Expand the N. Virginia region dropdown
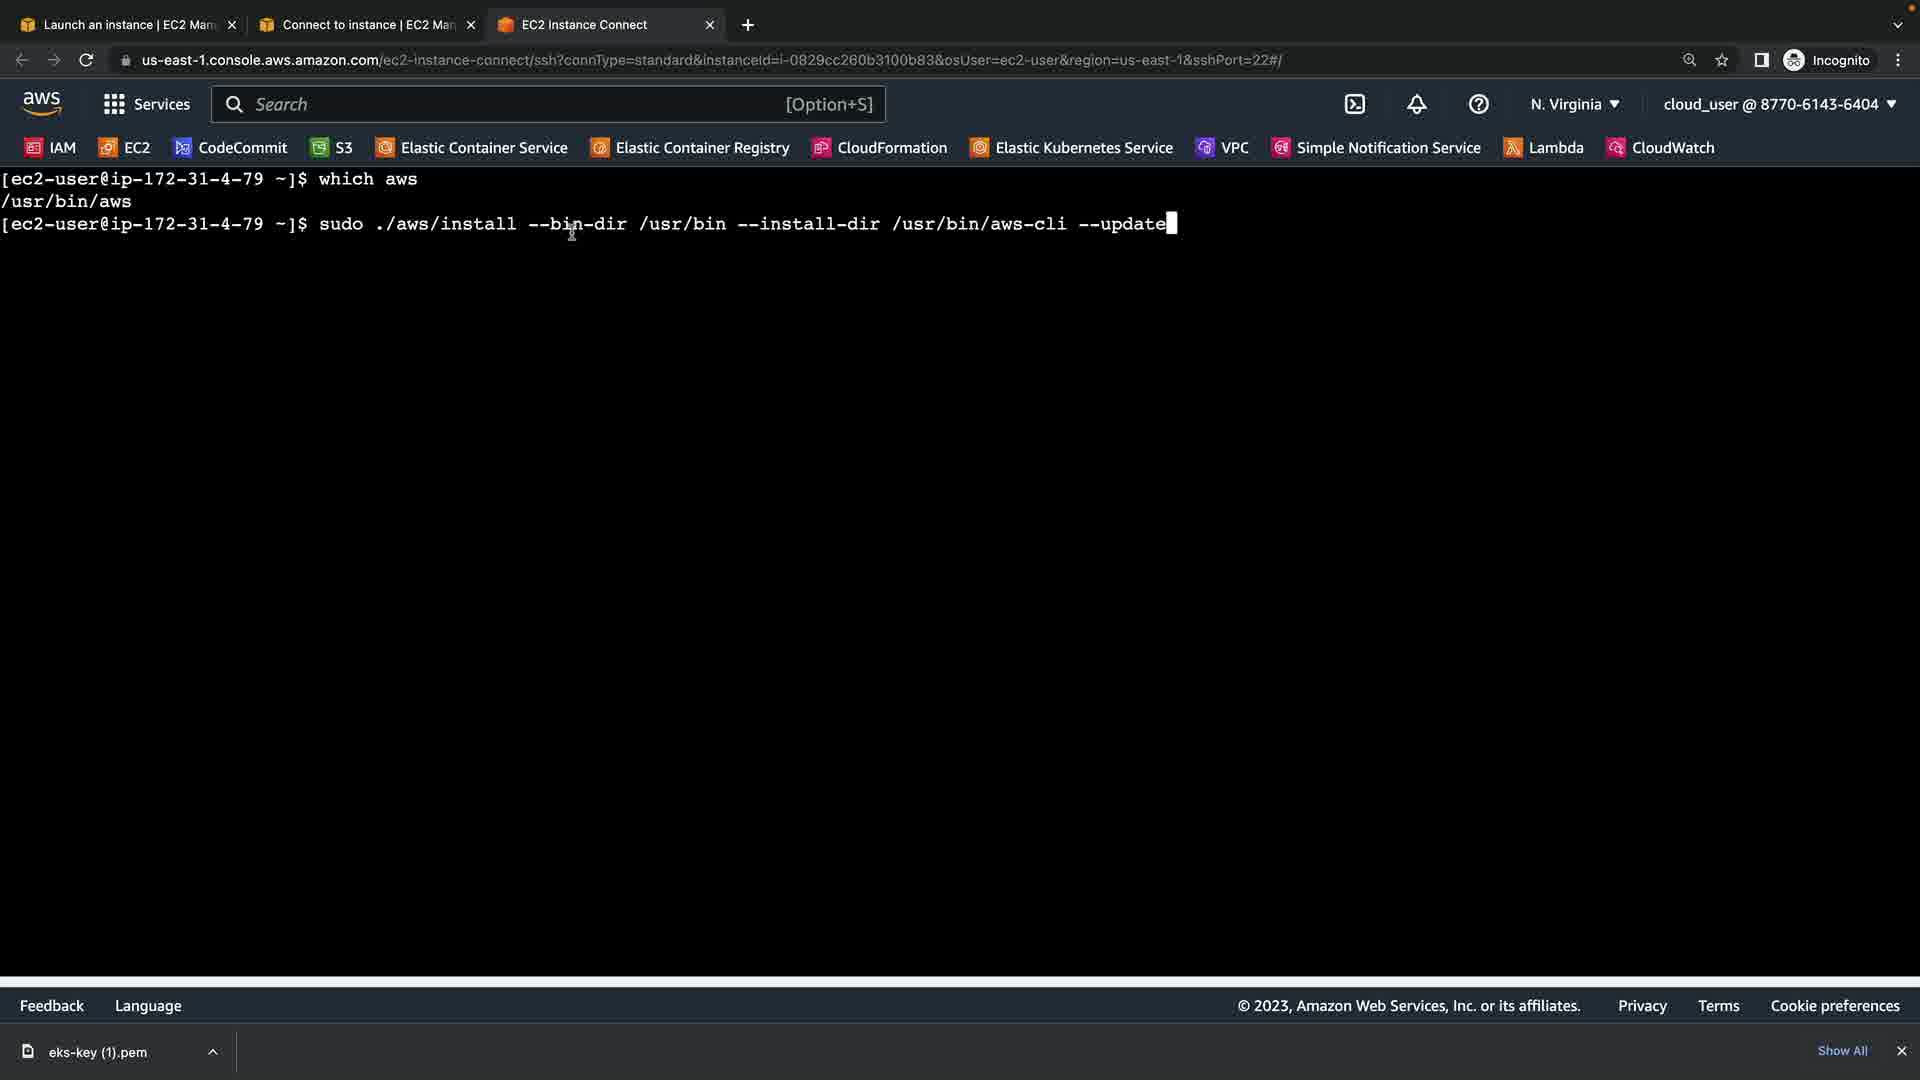1920x1080 pixels. (1575, 104)
